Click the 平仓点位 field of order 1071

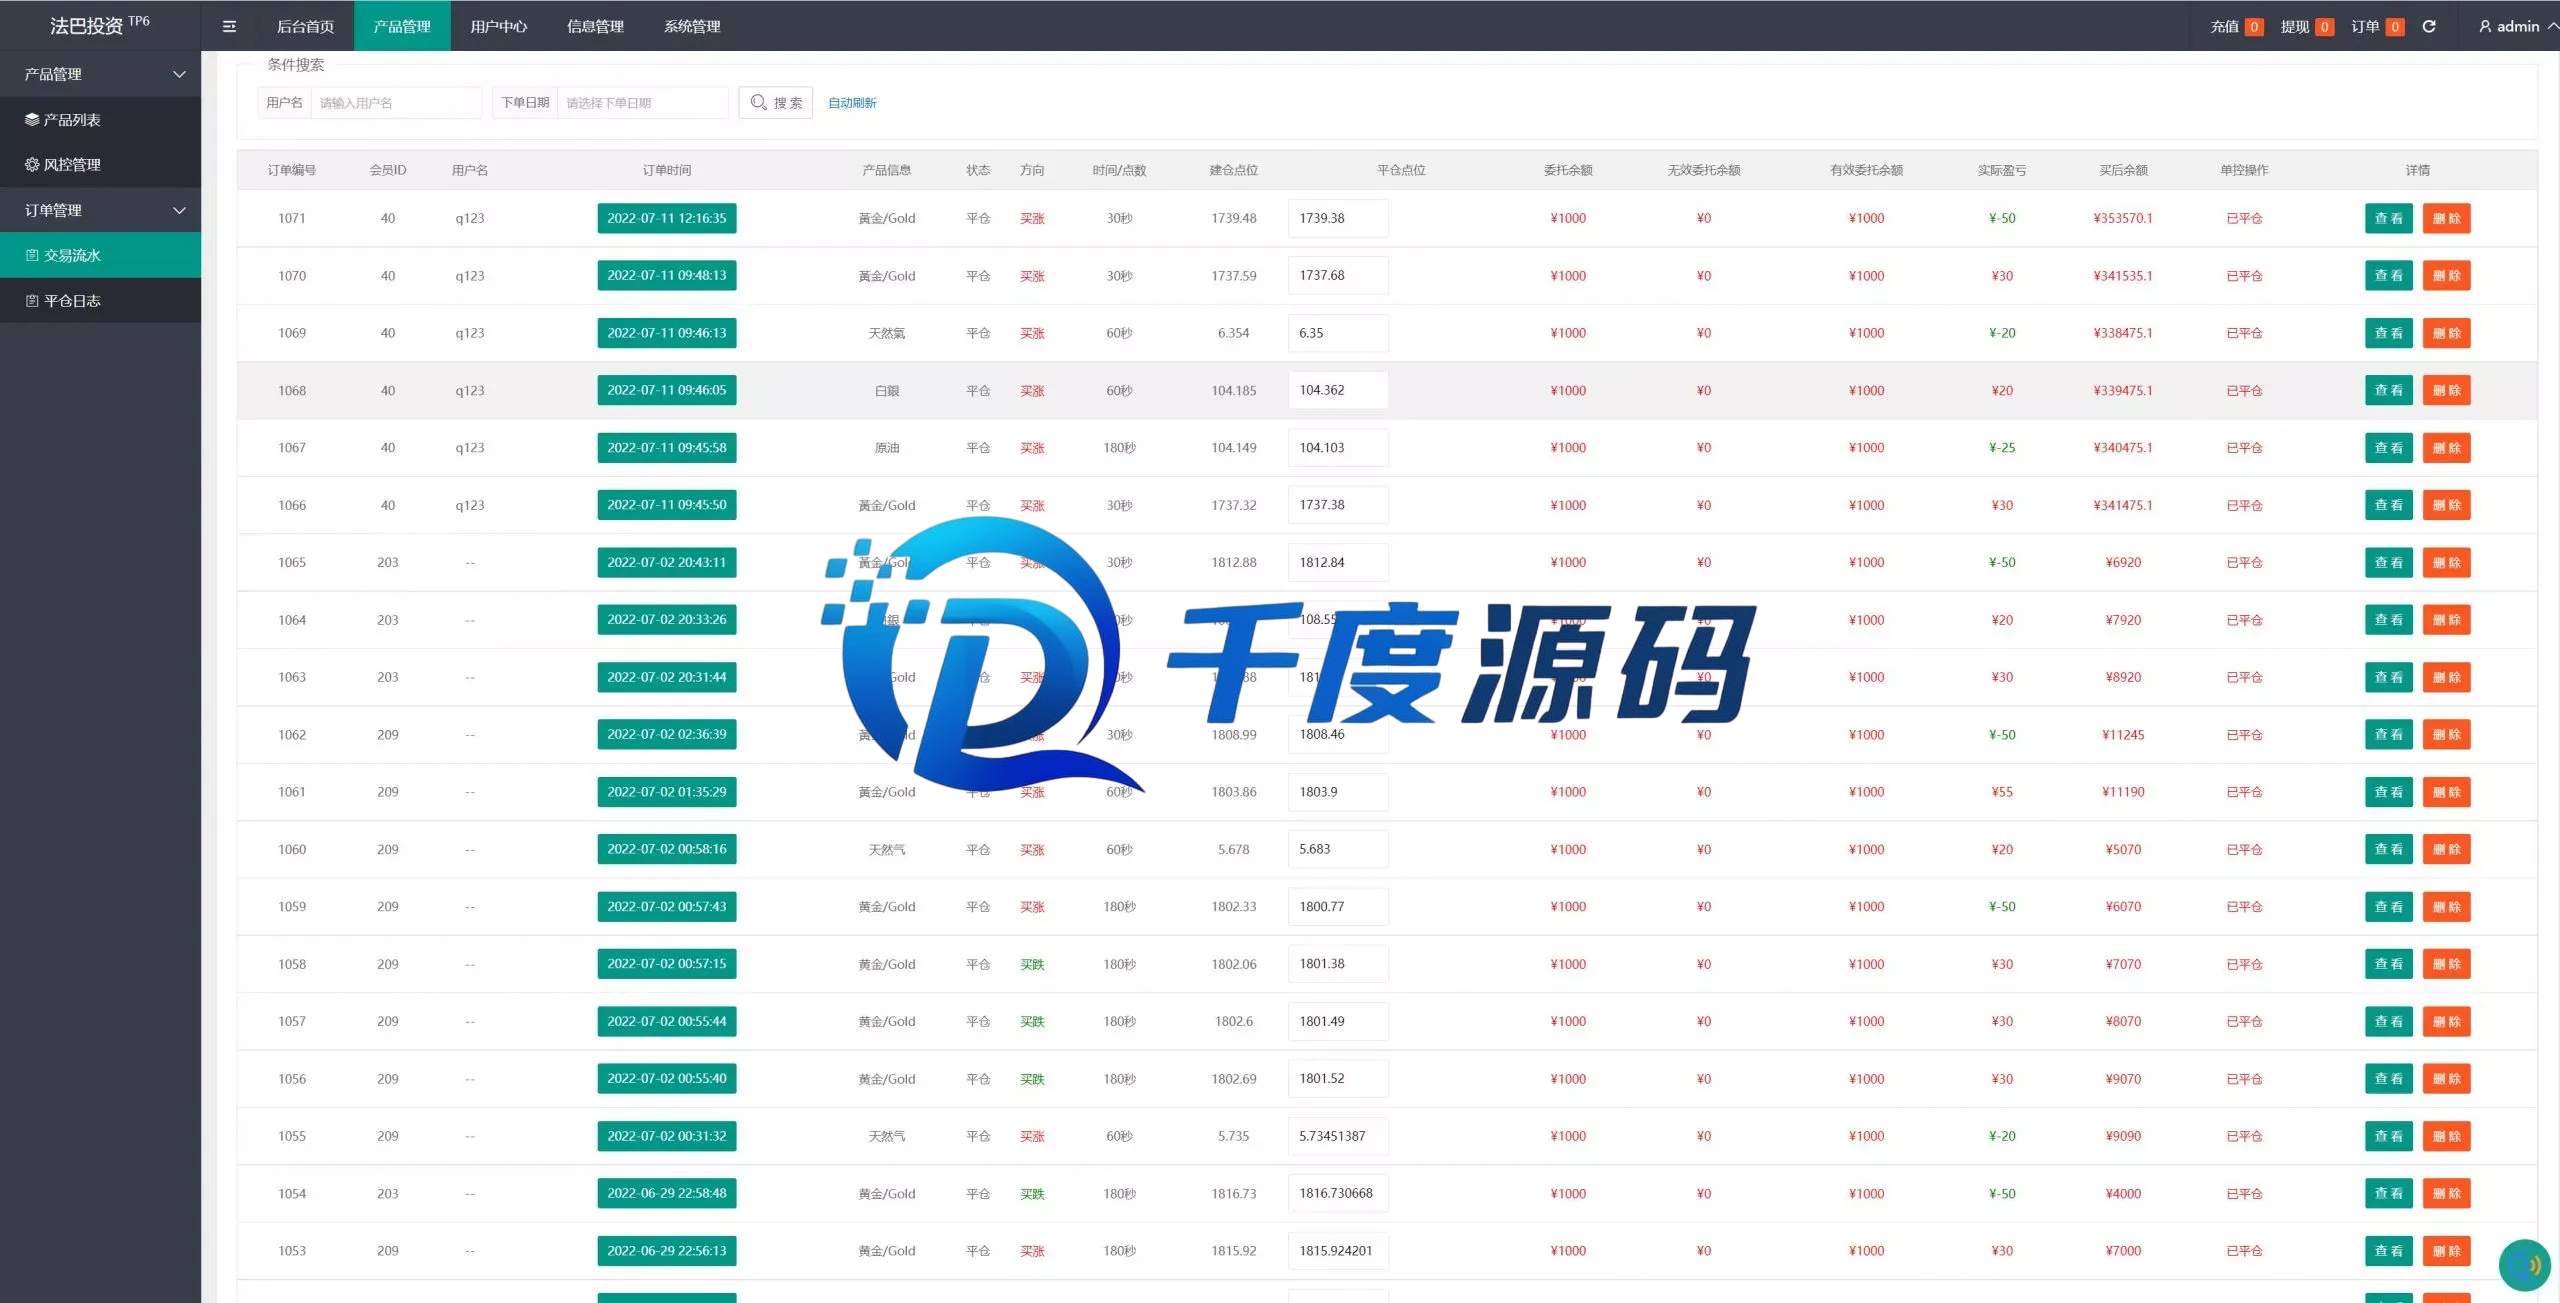point(1338,218)
